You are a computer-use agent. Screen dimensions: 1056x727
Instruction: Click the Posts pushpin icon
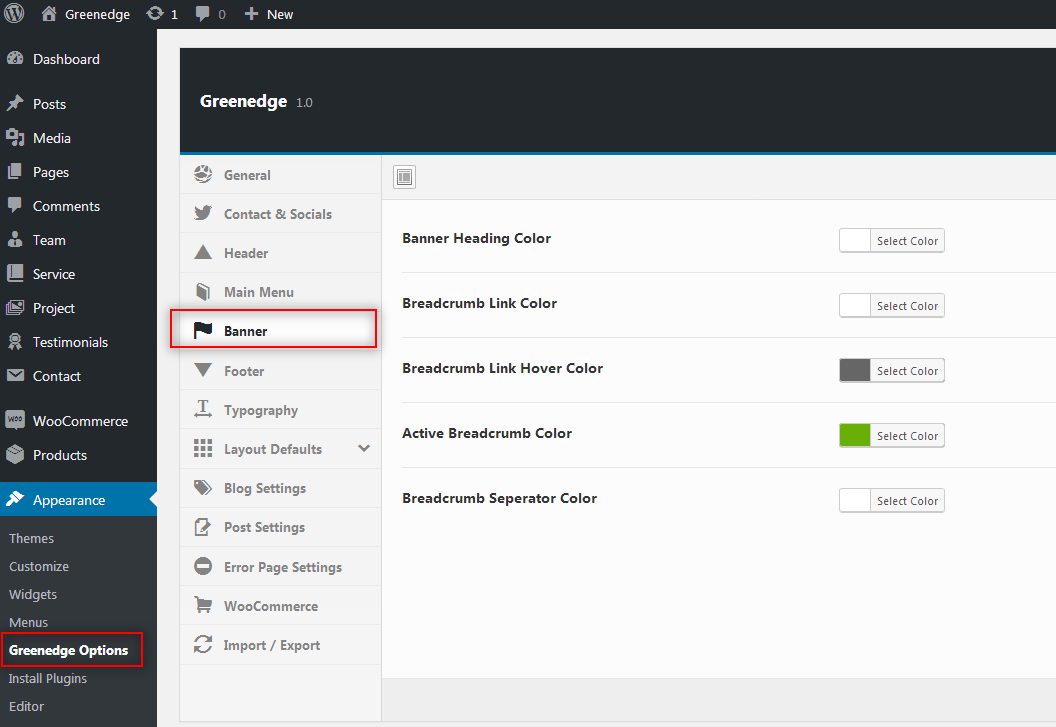click(x=15, y=103)
